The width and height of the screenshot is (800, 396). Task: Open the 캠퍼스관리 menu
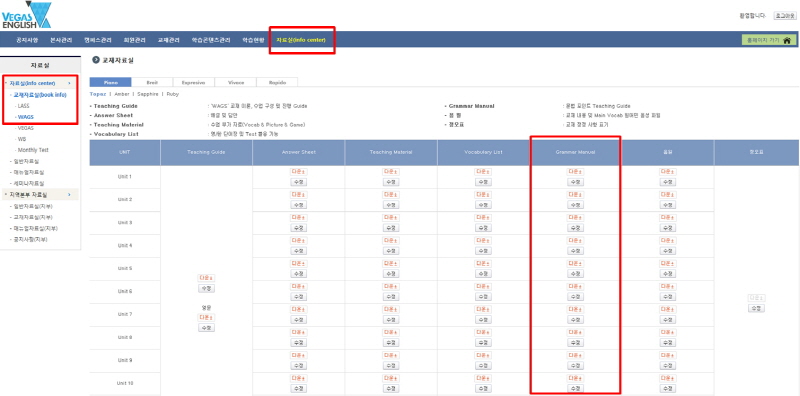[97, 40]
